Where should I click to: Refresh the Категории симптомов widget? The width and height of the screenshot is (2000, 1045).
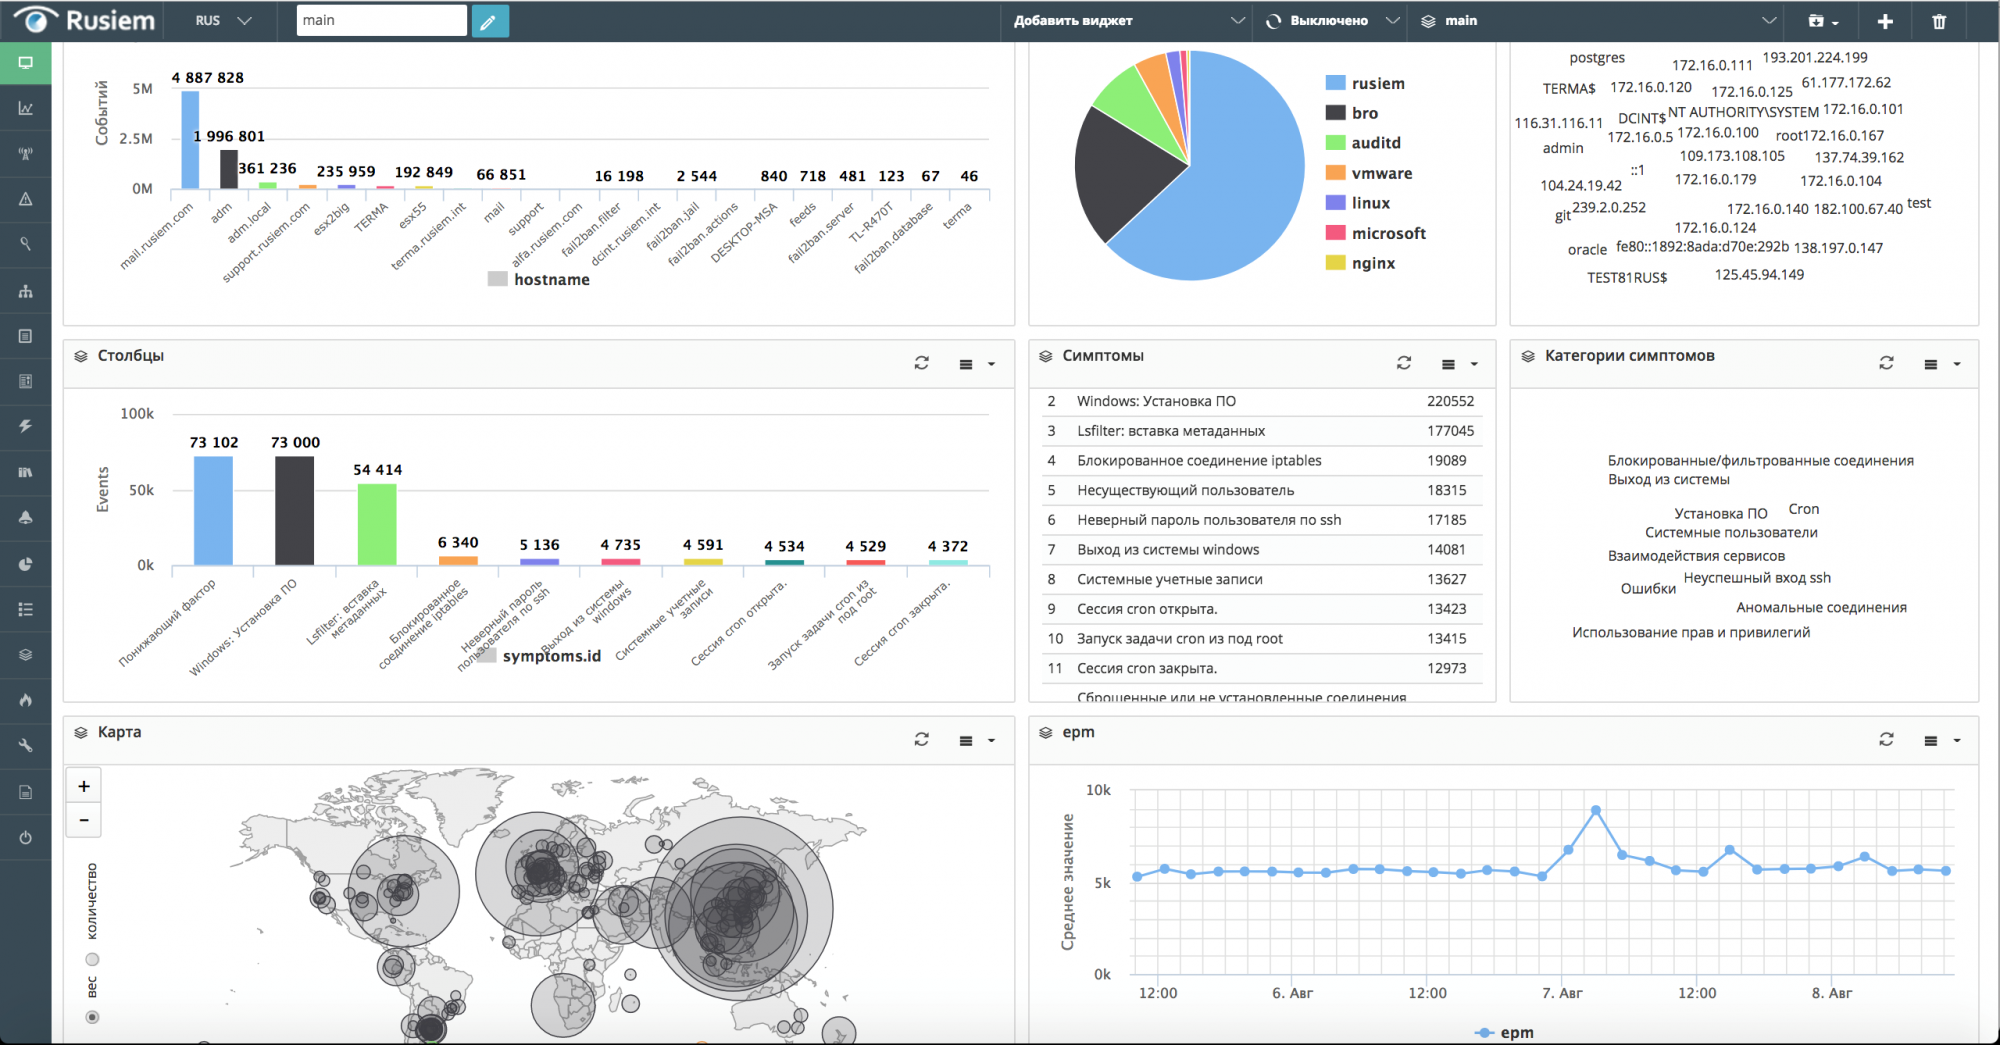1886,363
